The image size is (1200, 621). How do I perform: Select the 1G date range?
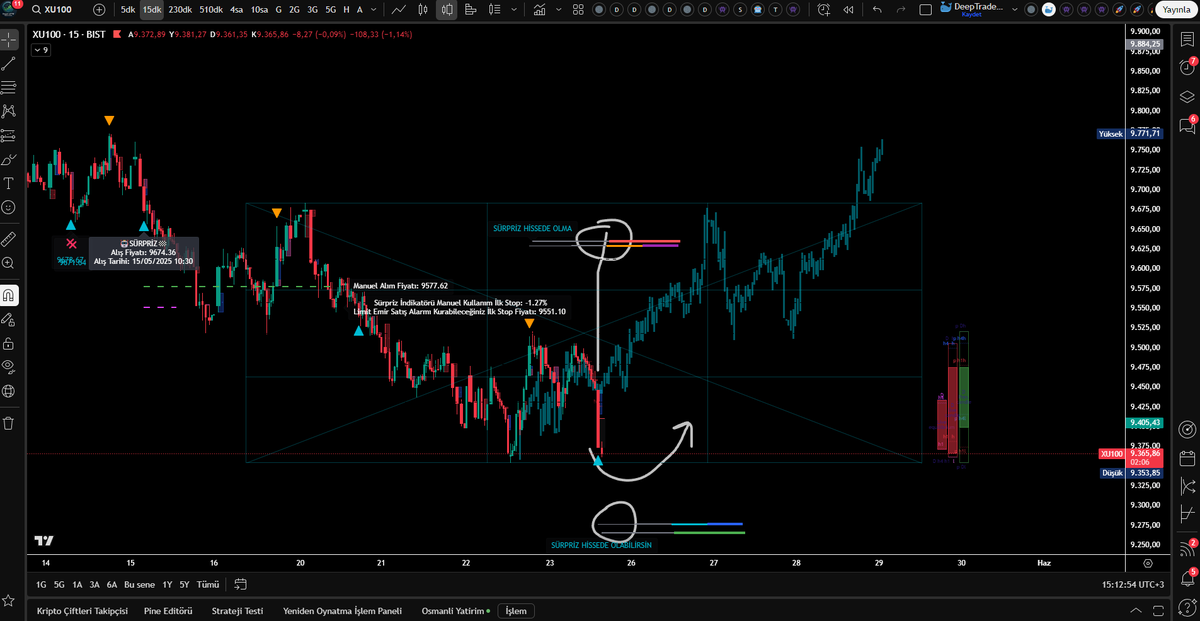click(x=41, y=584)
